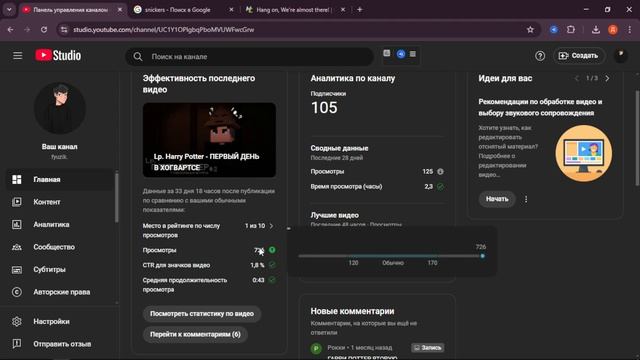Open the hamburger navigation menu

tap(18, 56)
